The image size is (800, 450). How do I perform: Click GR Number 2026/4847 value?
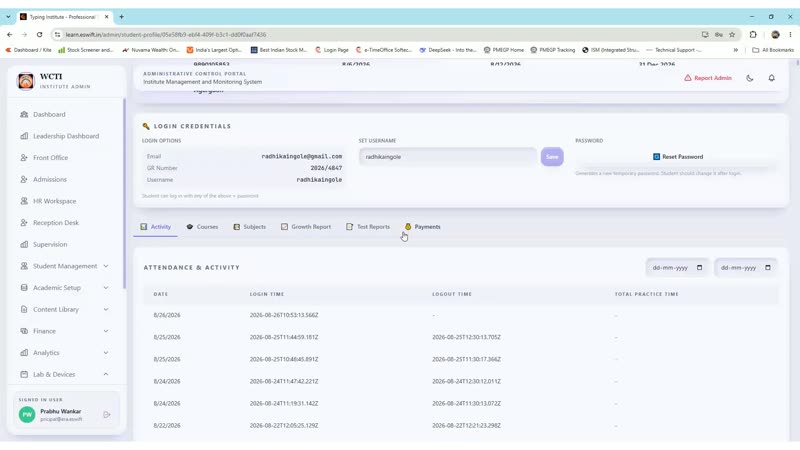[326, 168]
